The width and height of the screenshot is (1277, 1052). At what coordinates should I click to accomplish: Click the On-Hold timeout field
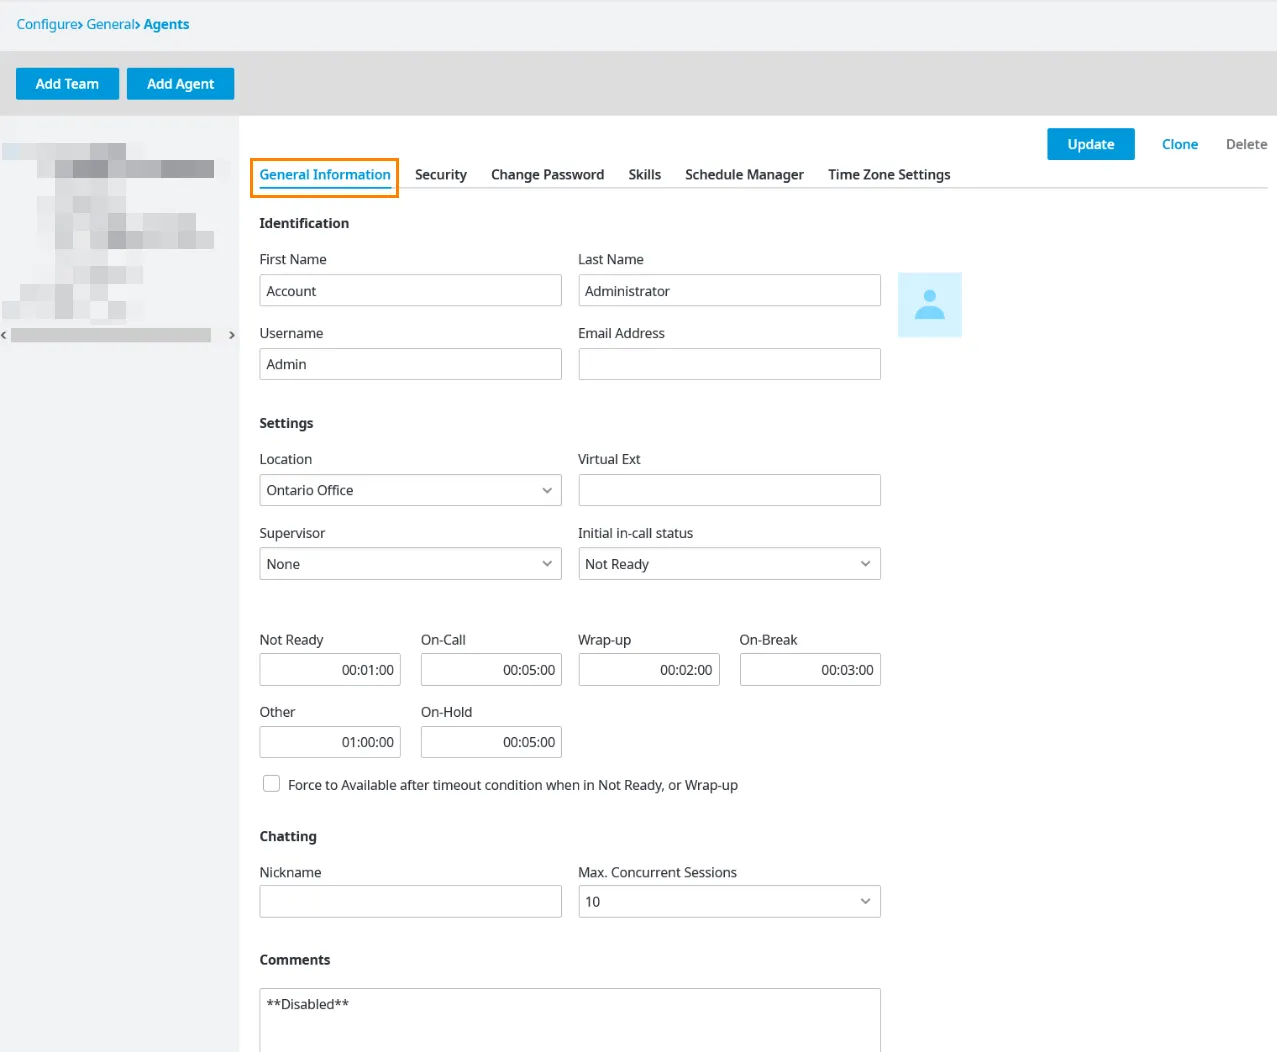coord(491,742)
